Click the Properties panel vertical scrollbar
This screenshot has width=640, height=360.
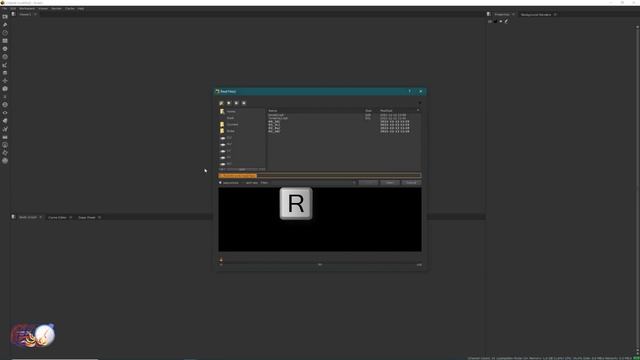[x=638, y=188]
